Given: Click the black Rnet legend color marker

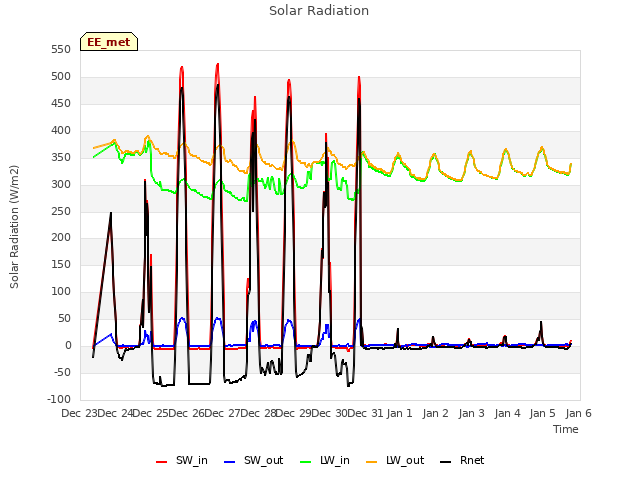Looking at the screenshot, I should [x=446, y=462].
